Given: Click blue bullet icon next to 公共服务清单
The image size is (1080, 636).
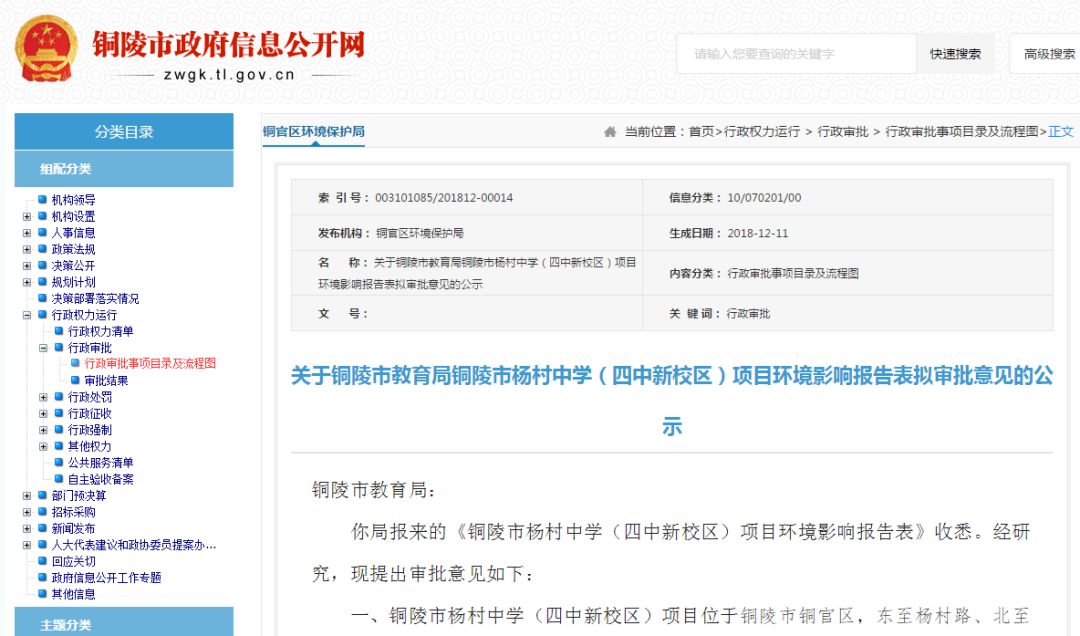Looking at the screenshot, I should pos(60,463).
